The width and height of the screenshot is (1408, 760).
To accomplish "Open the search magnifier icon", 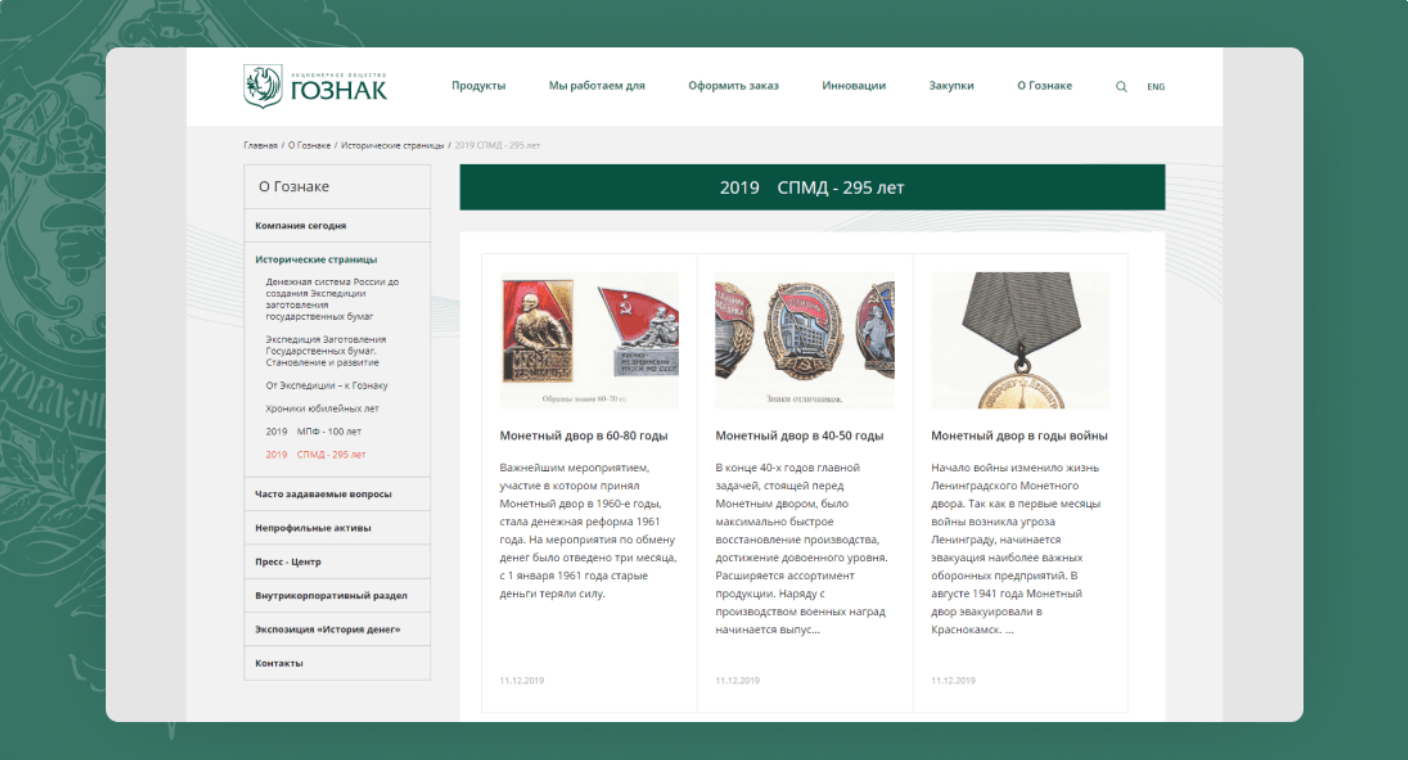I will (1121, 86).
